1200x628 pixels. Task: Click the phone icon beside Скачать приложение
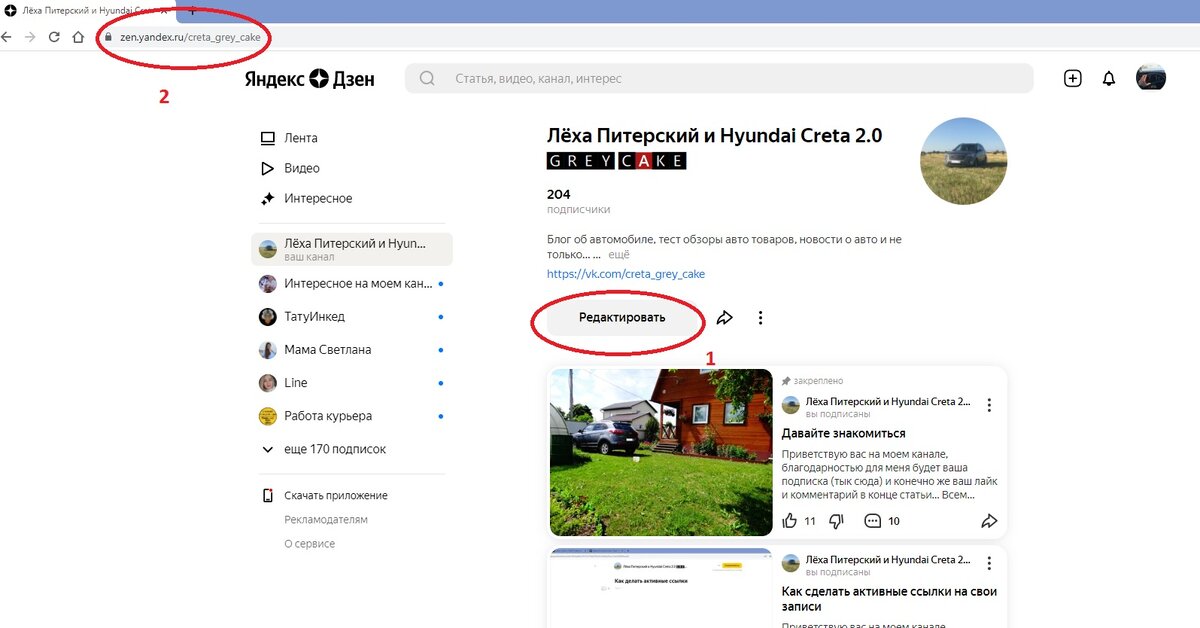point(267,495)
